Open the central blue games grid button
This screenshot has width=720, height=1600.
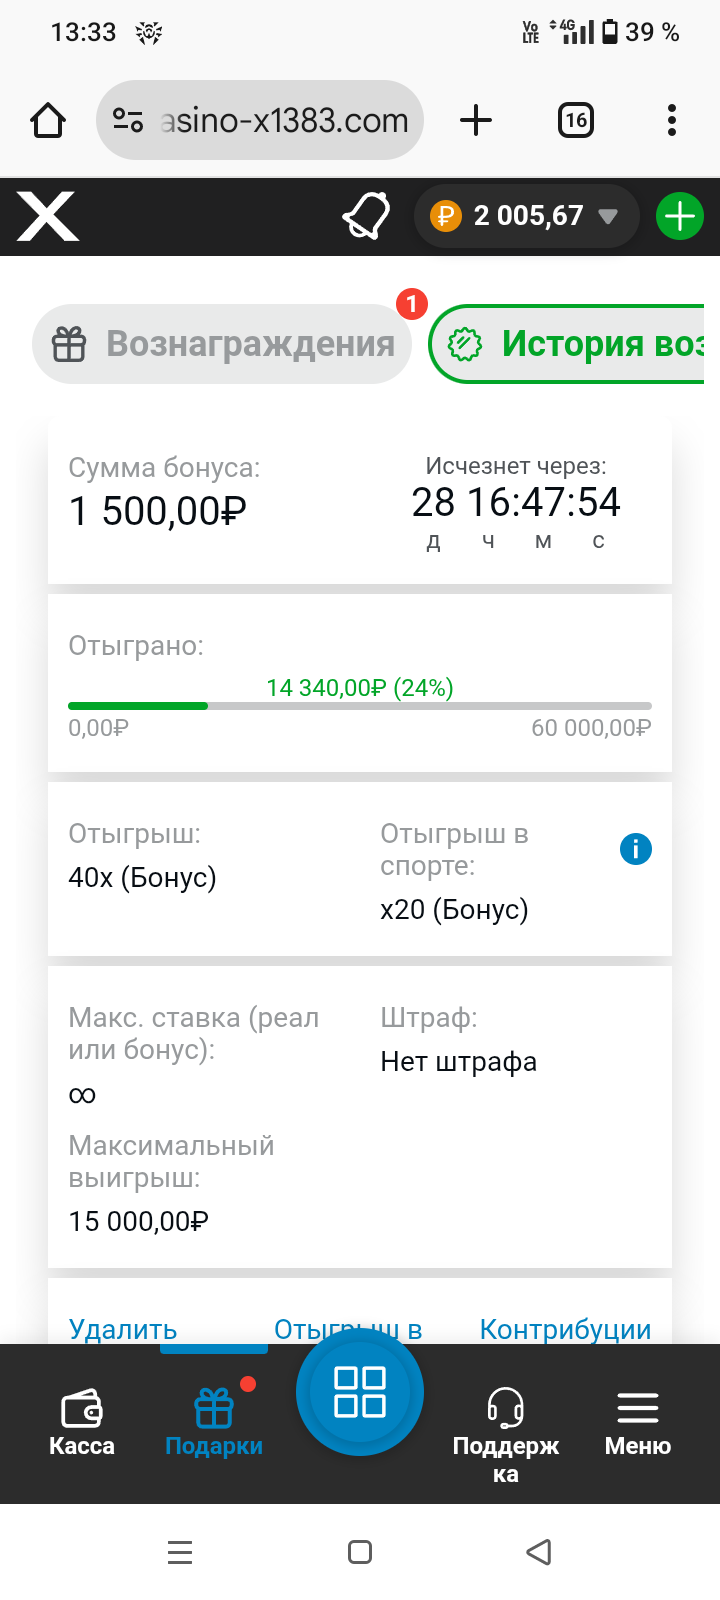[x=360, y=1392]
